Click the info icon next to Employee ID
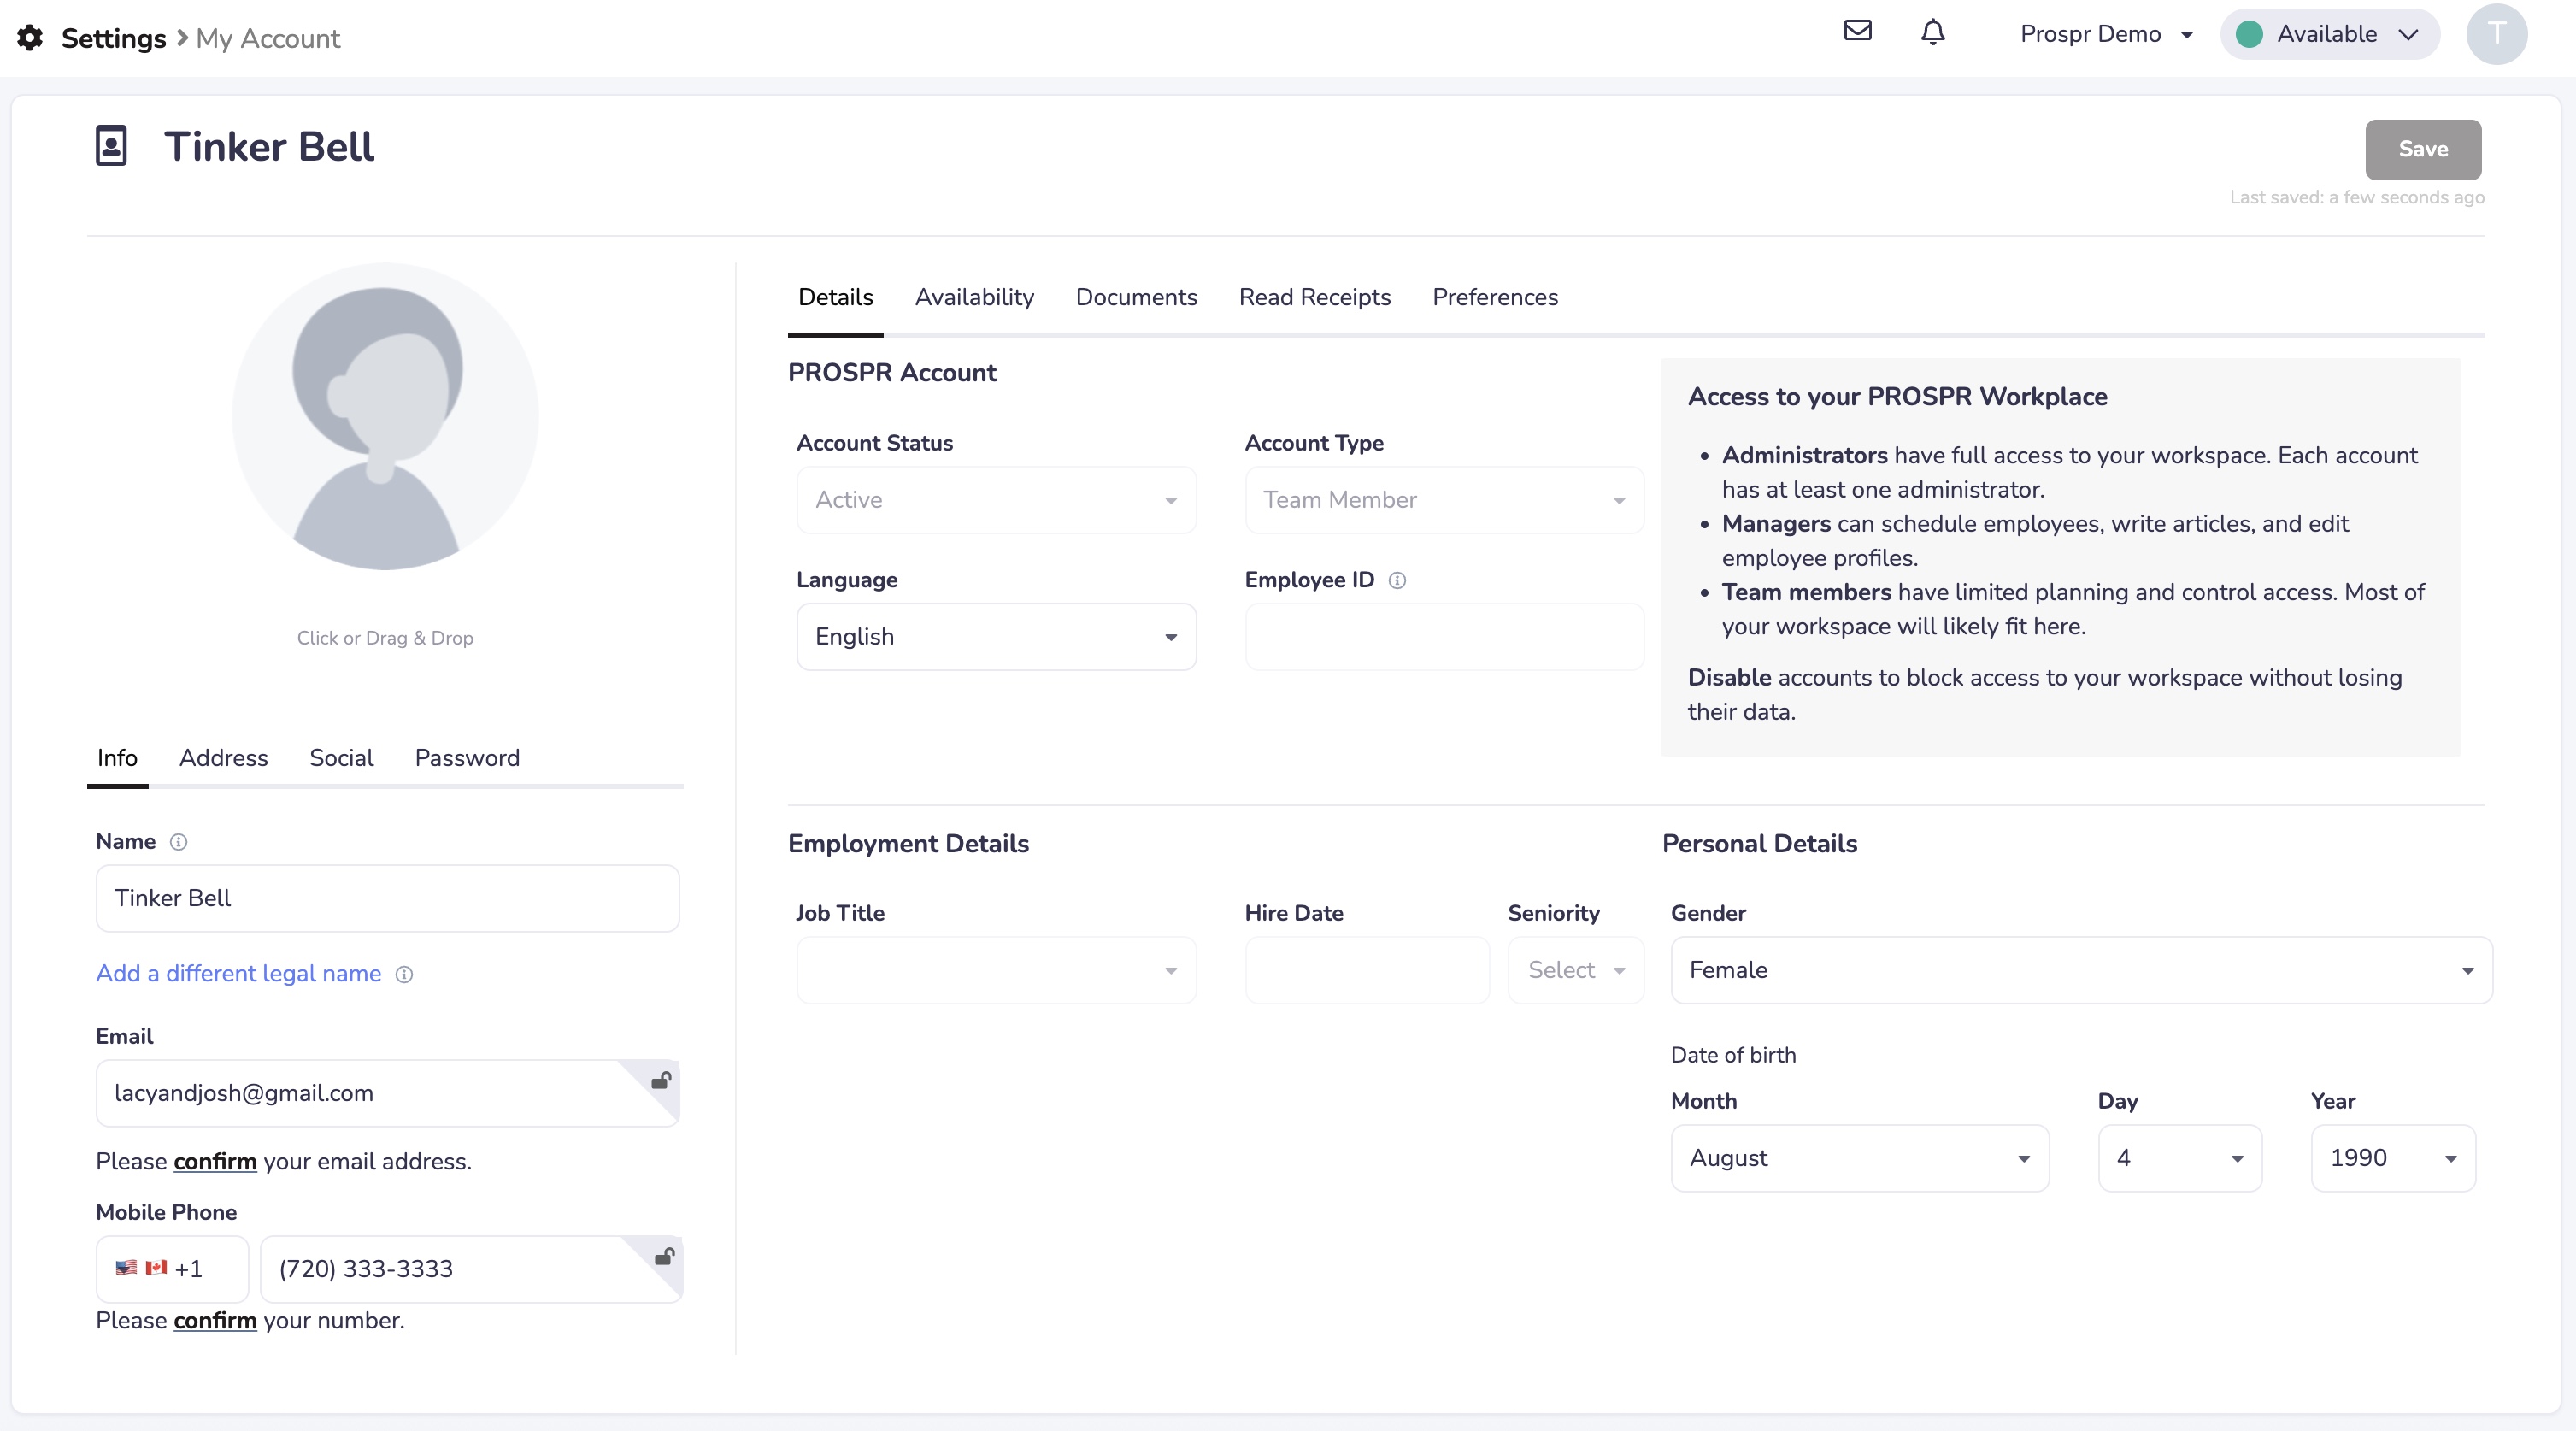 click(1397, 580)
